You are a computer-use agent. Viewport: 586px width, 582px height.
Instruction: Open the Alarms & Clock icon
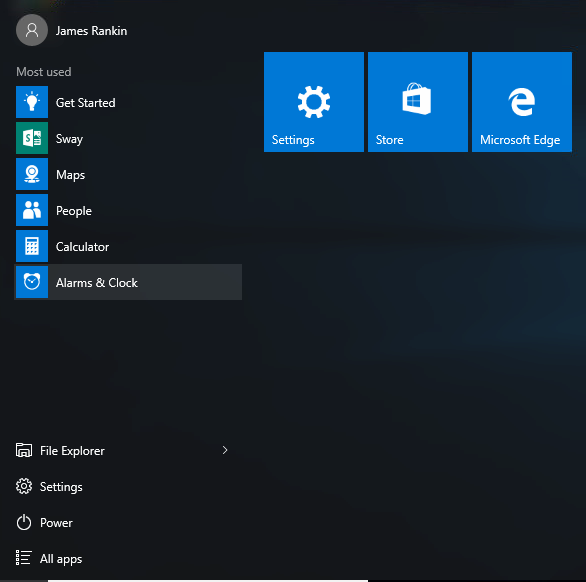coord(32,282)
